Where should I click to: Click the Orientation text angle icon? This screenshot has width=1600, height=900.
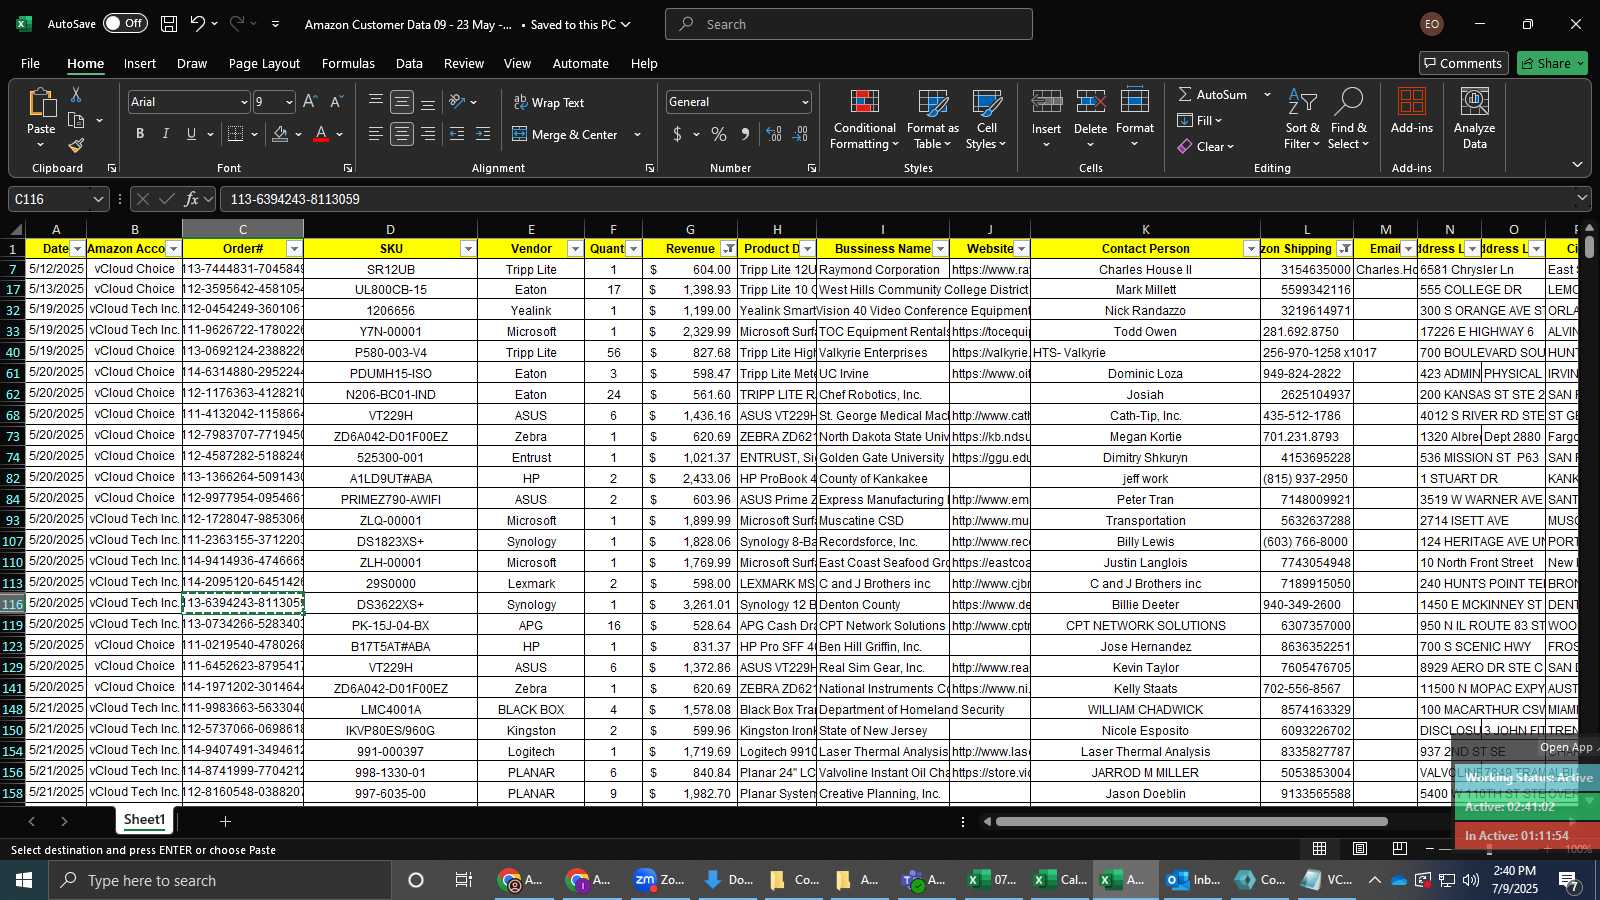pos(457,101)
